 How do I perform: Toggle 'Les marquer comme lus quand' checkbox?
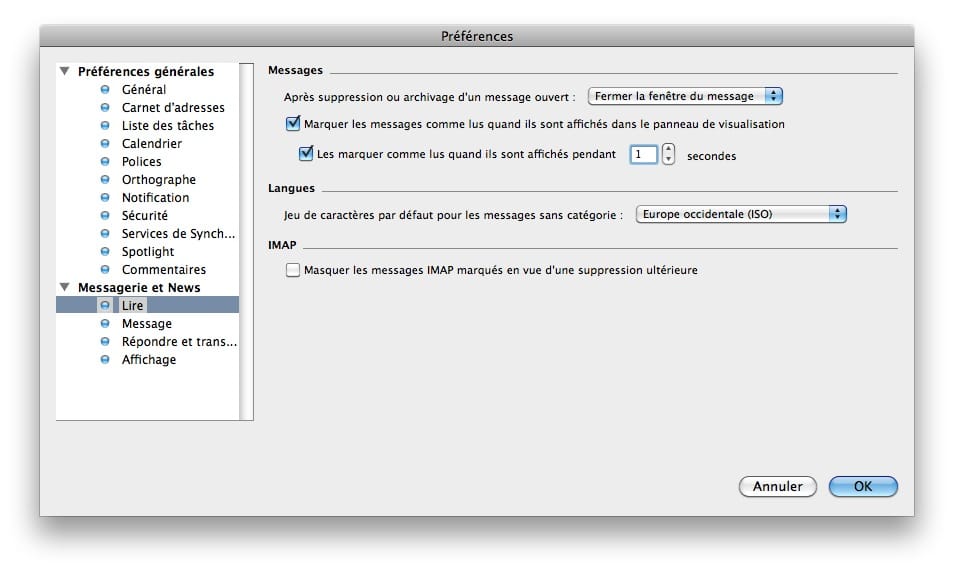305,153
